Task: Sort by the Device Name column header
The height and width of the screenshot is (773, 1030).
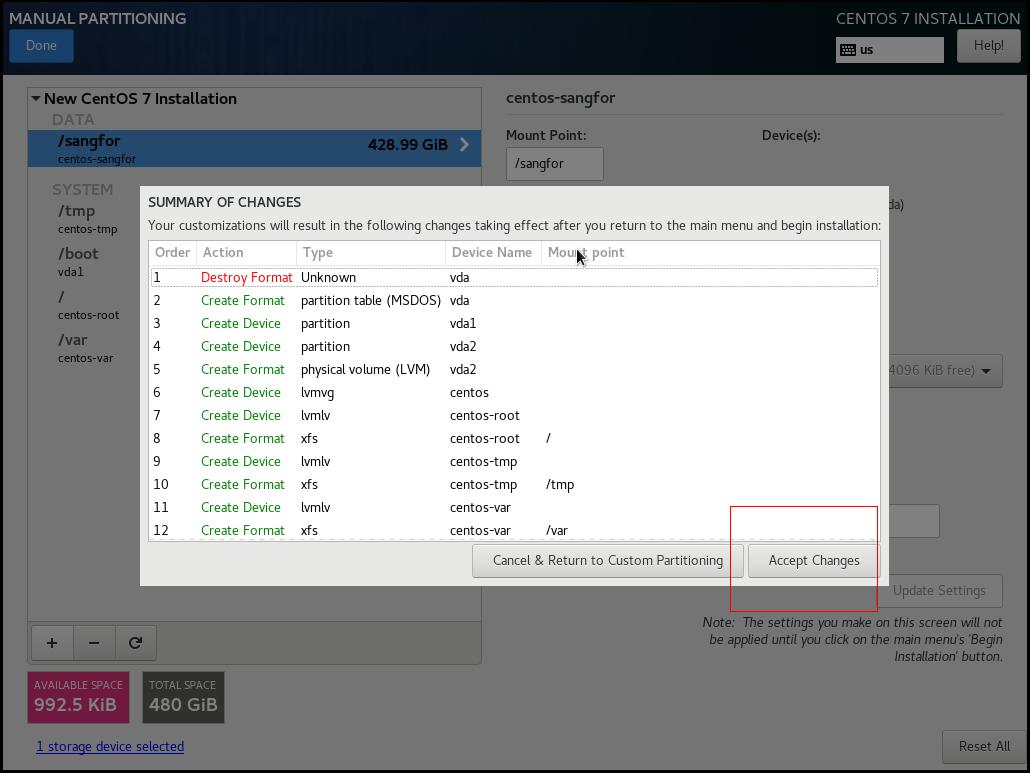Action: point(493,253)
